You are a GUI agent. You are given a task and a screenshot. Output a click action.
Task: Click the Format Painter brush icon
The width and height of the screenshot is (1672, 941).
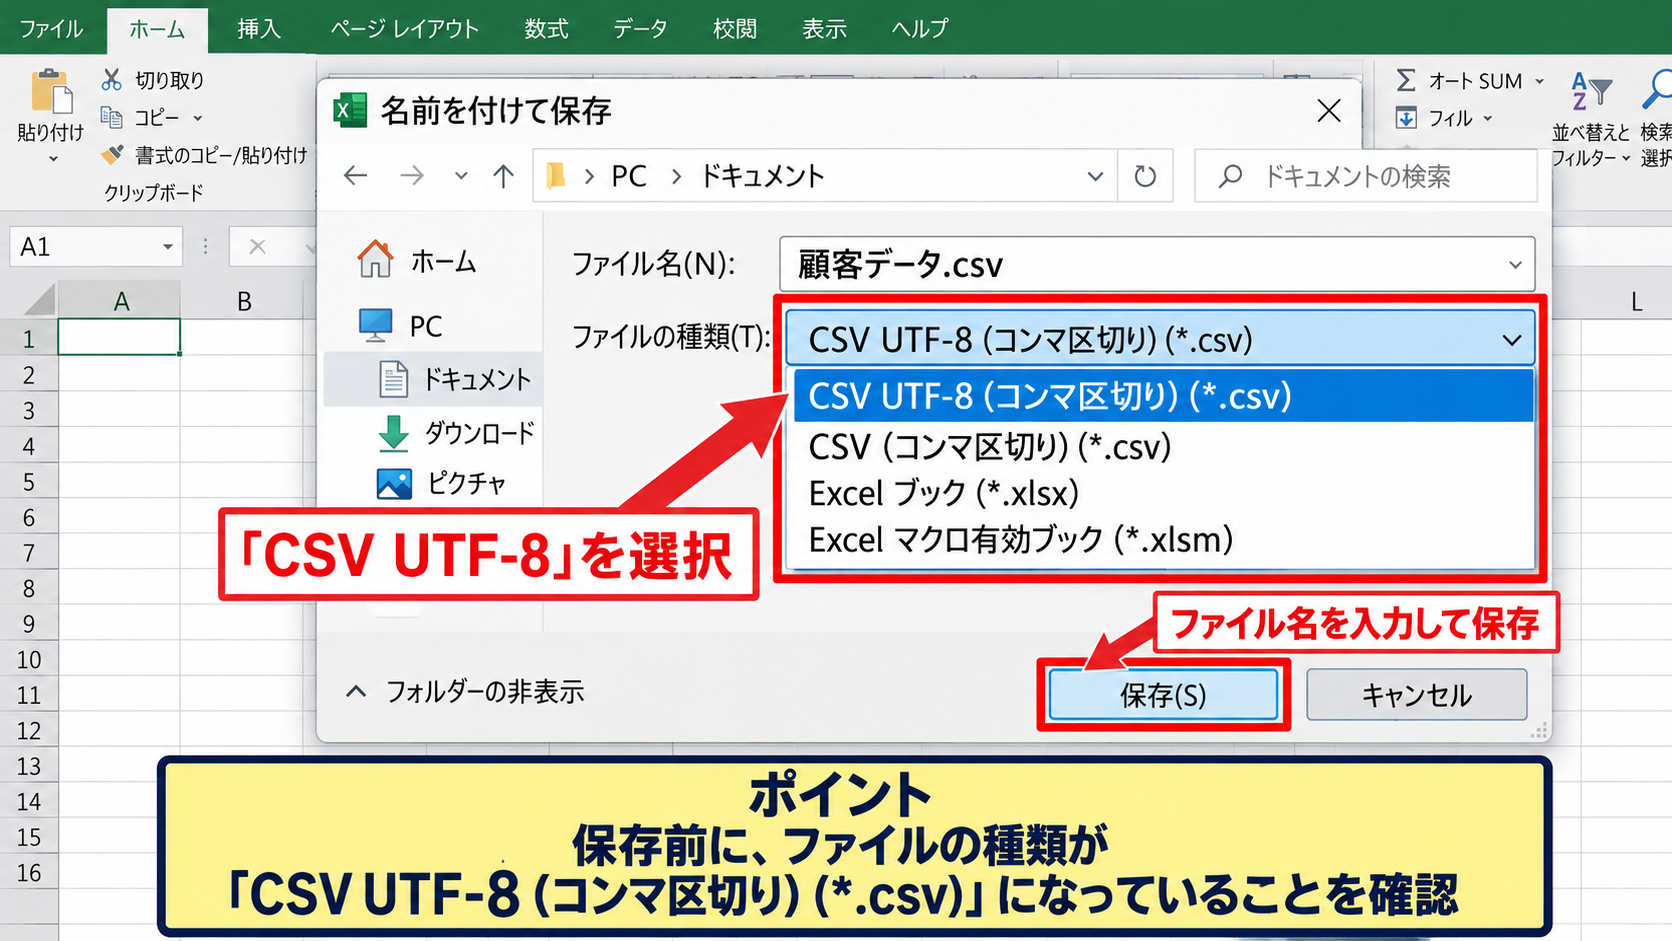(112, 155)
